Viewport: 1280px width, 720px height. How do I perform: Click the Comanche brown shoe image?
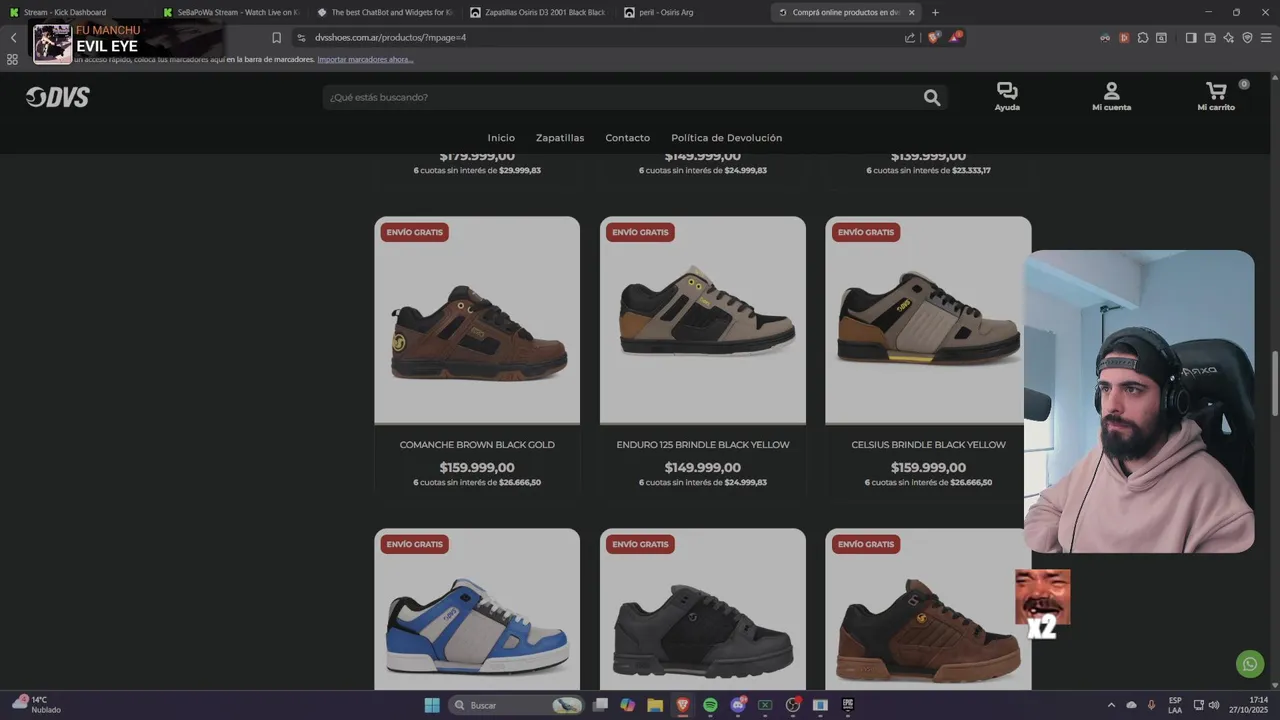point(477,320)
